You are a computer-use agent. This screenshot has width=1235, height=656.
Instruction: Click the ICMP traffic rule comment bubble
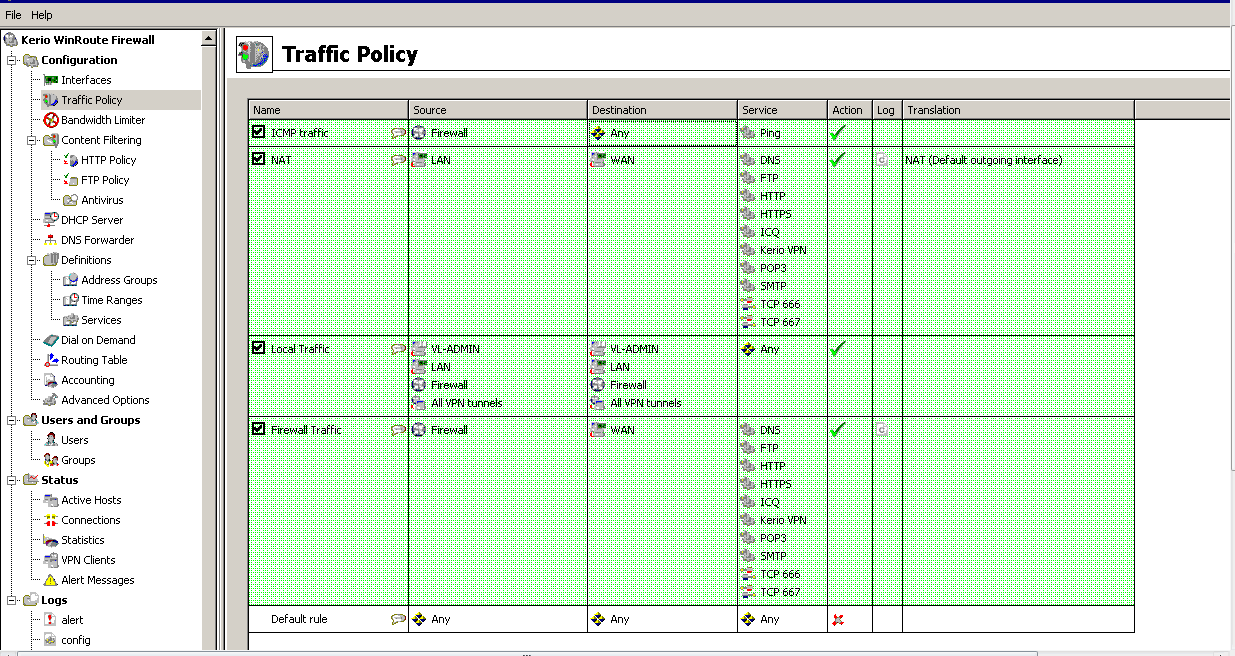[x=398, y=133]
